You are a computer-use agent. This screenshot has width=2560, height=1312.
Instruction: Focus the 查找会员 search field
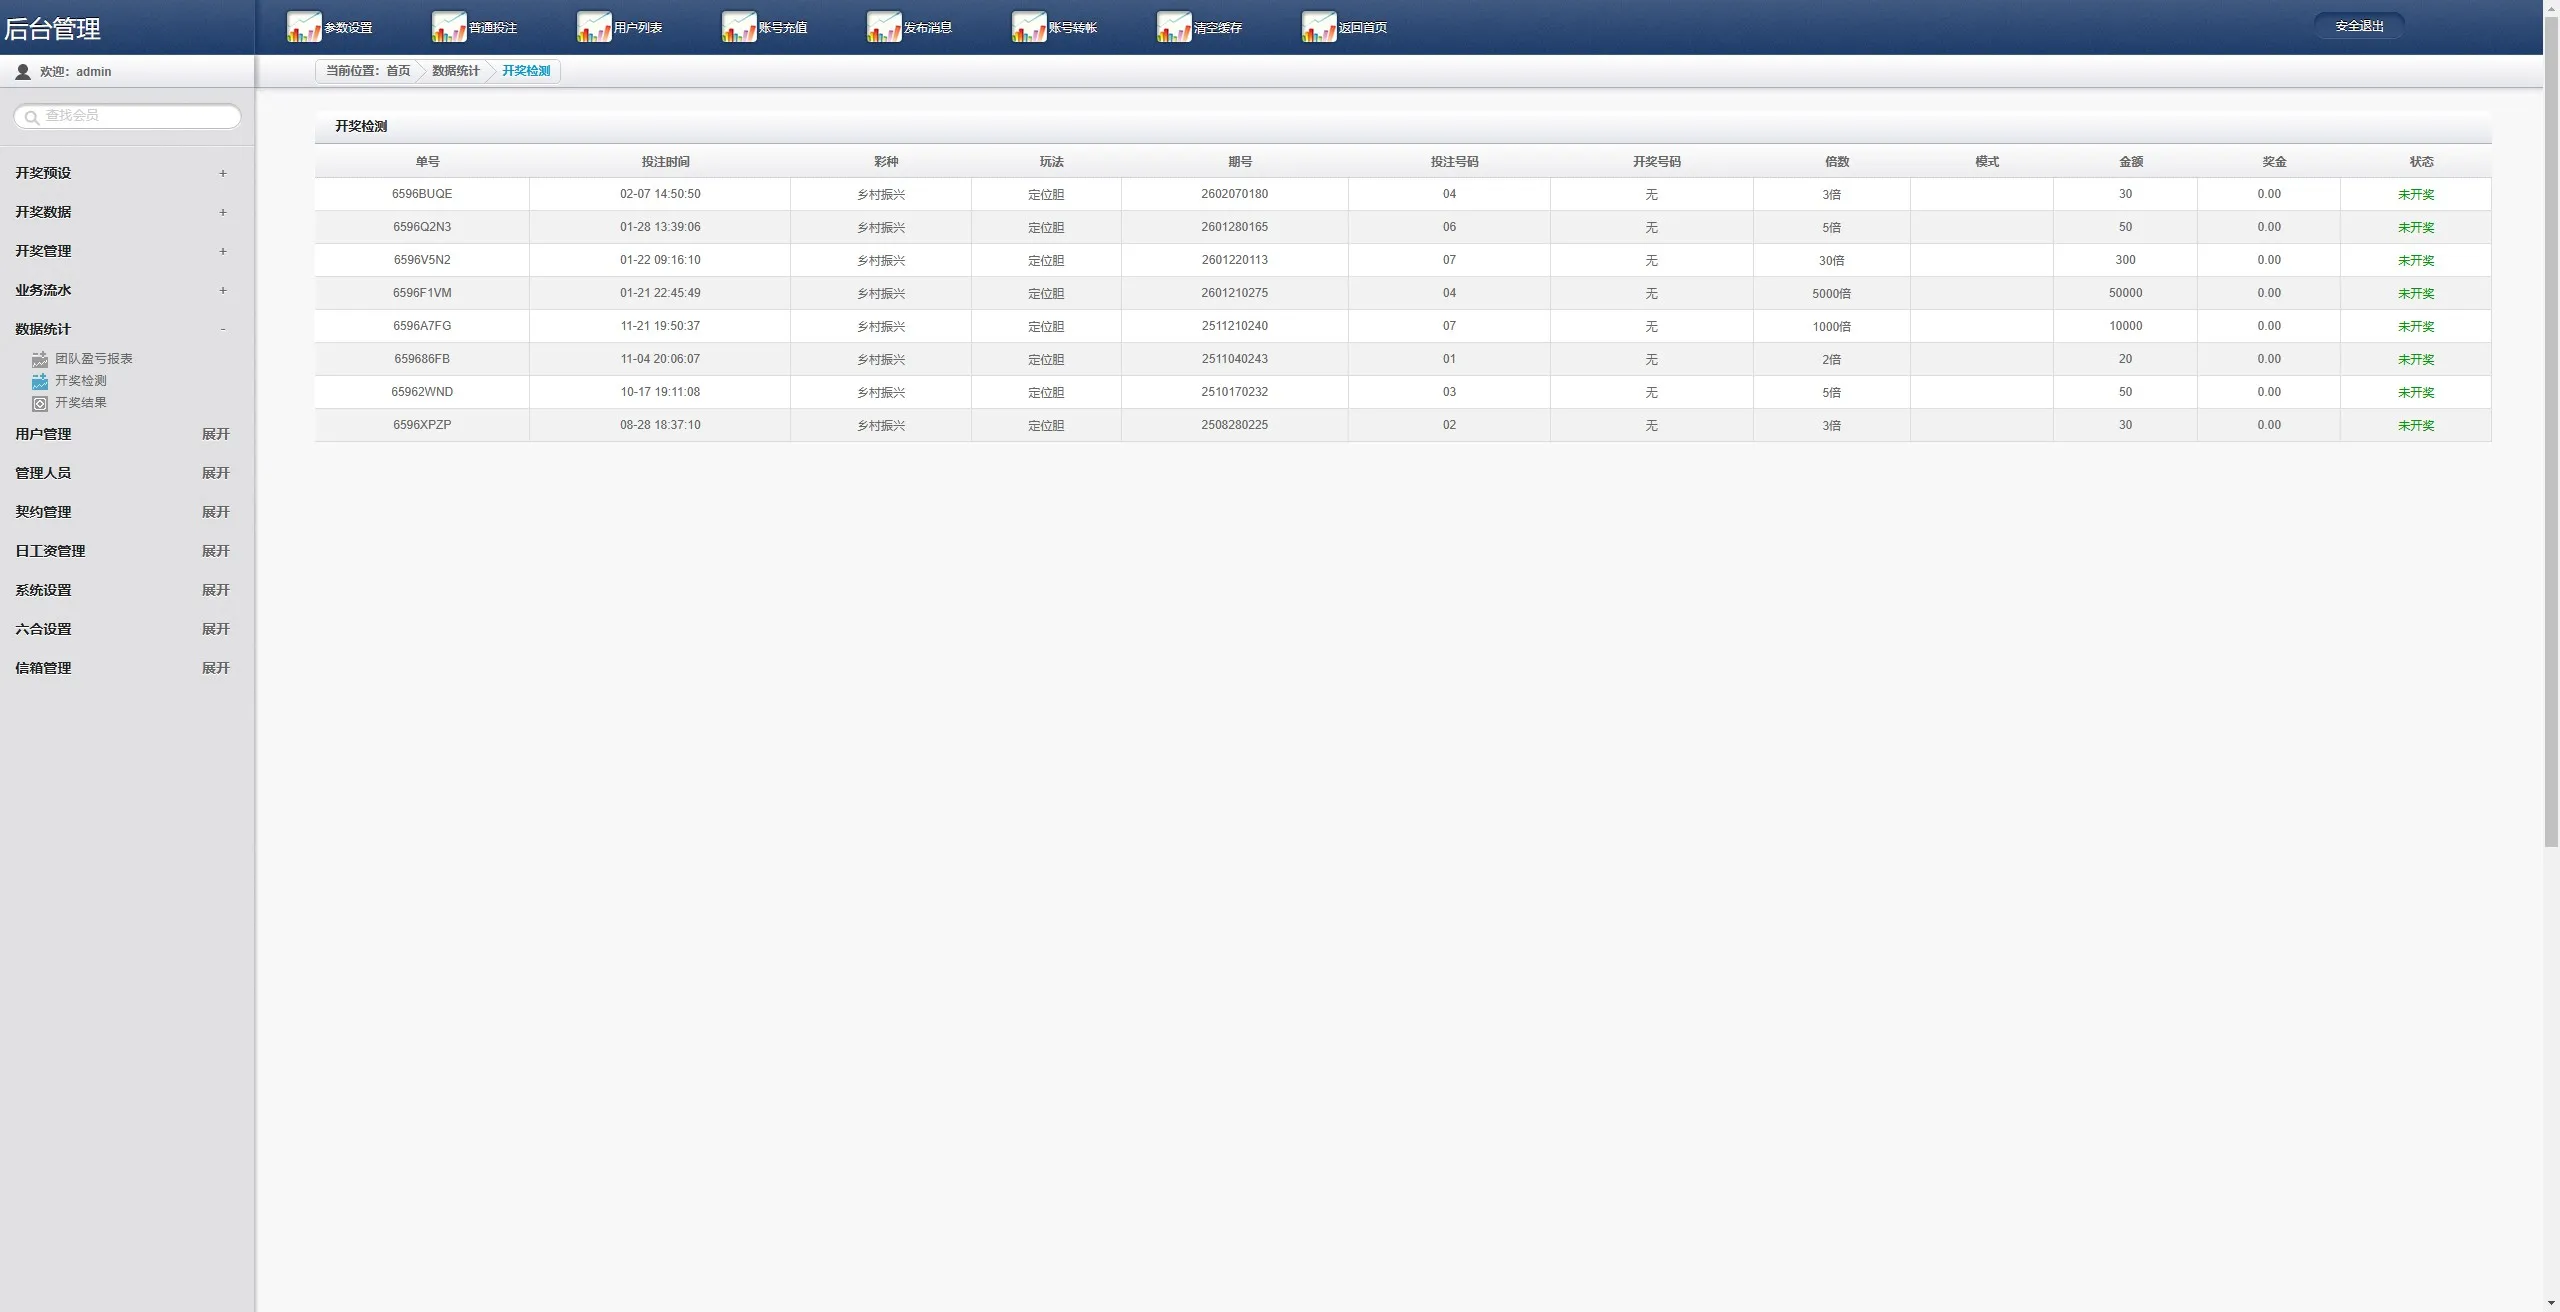point(127,116)
